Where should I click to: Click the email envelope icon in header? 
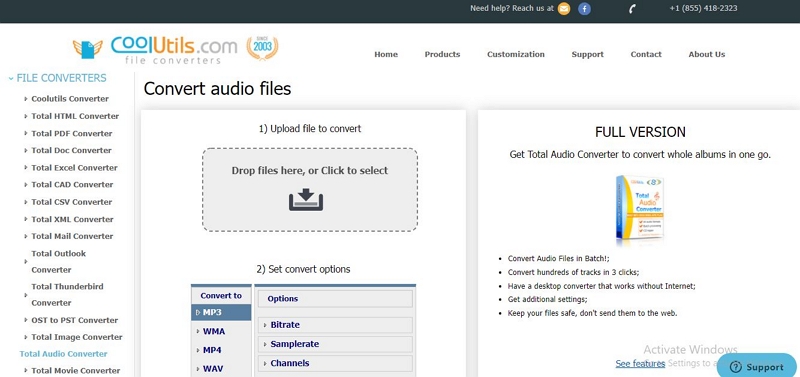point(563,9)
